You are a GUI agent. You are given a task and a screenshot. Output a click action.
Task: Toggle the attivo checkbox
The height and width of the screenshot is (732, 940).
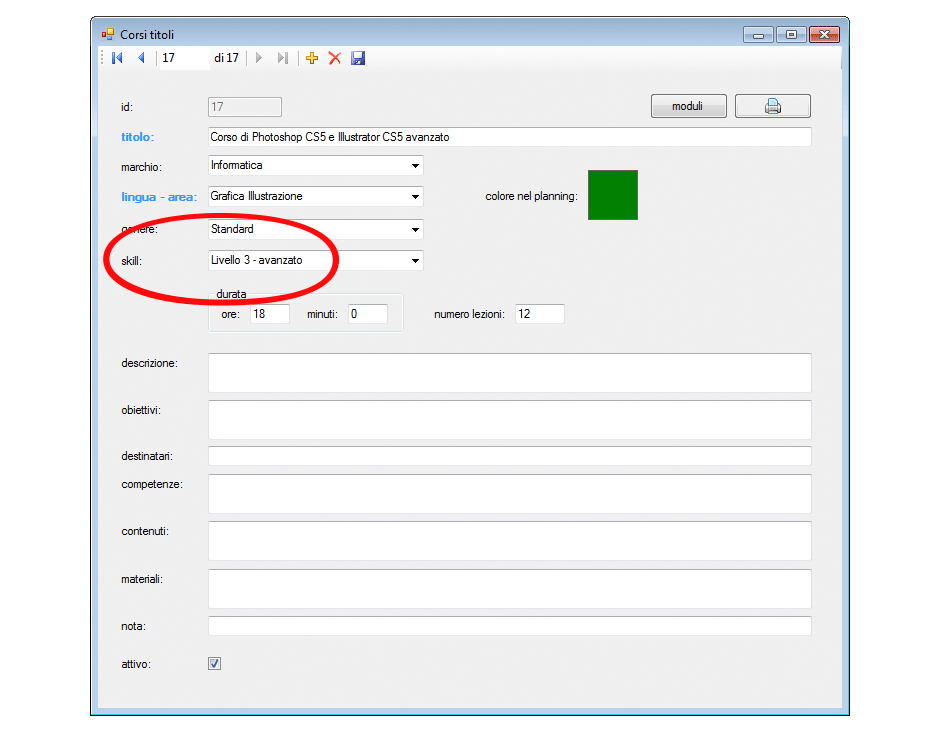coord(215,663)
